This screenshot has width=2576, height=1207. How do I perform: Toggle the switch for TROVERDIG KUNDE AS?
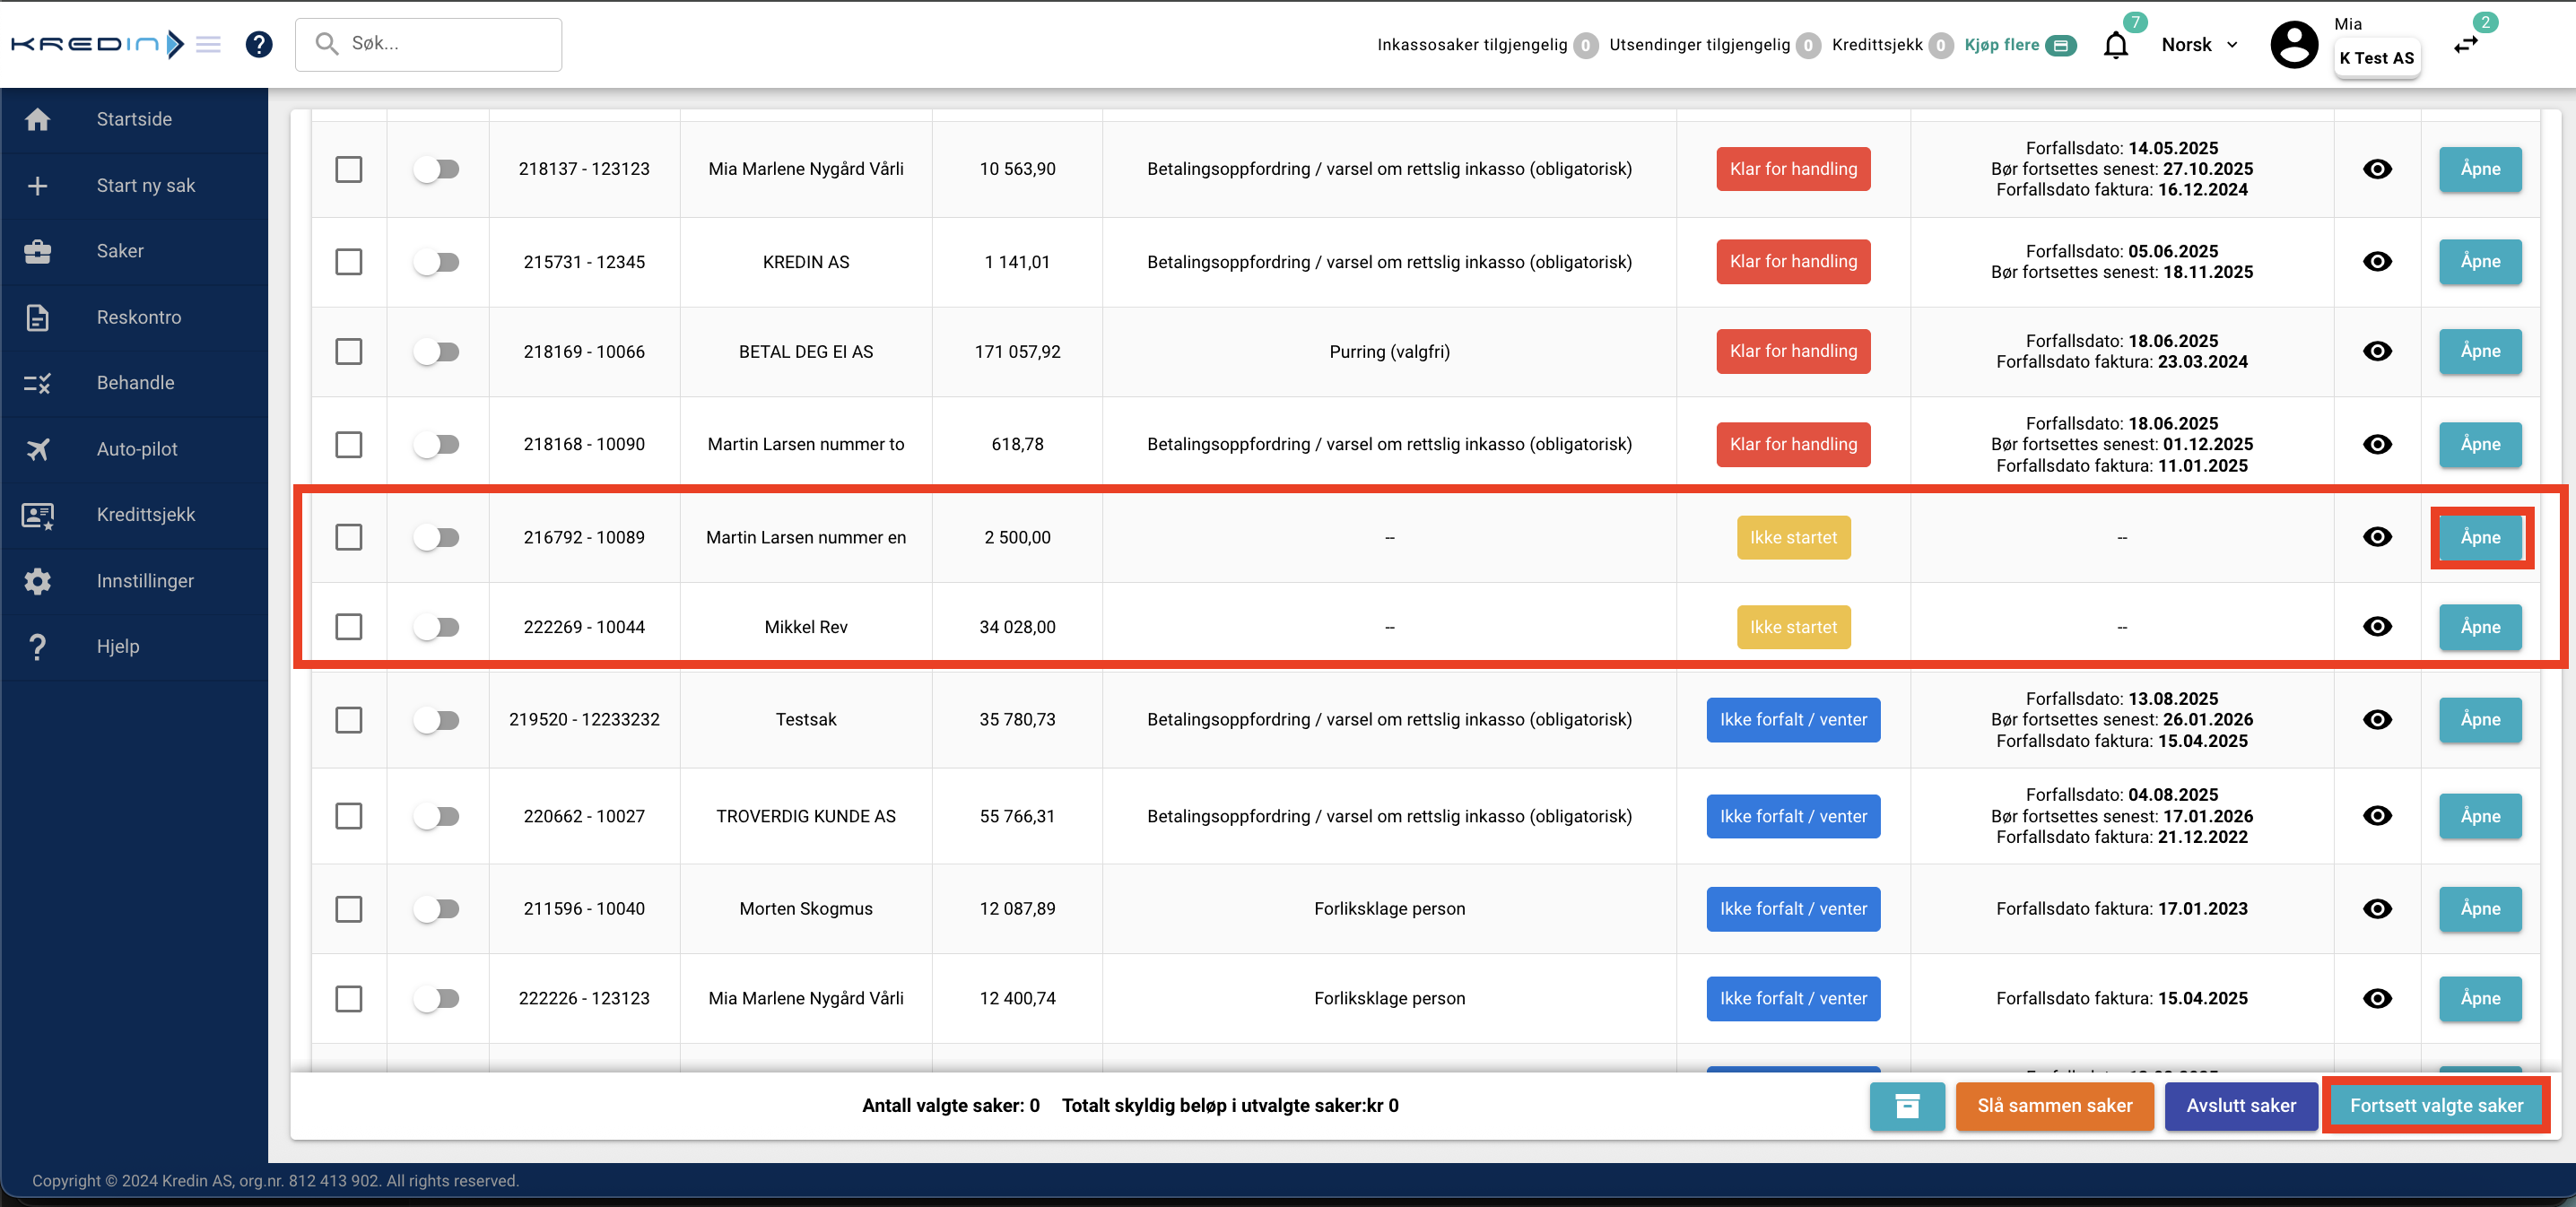pos(437,816)
